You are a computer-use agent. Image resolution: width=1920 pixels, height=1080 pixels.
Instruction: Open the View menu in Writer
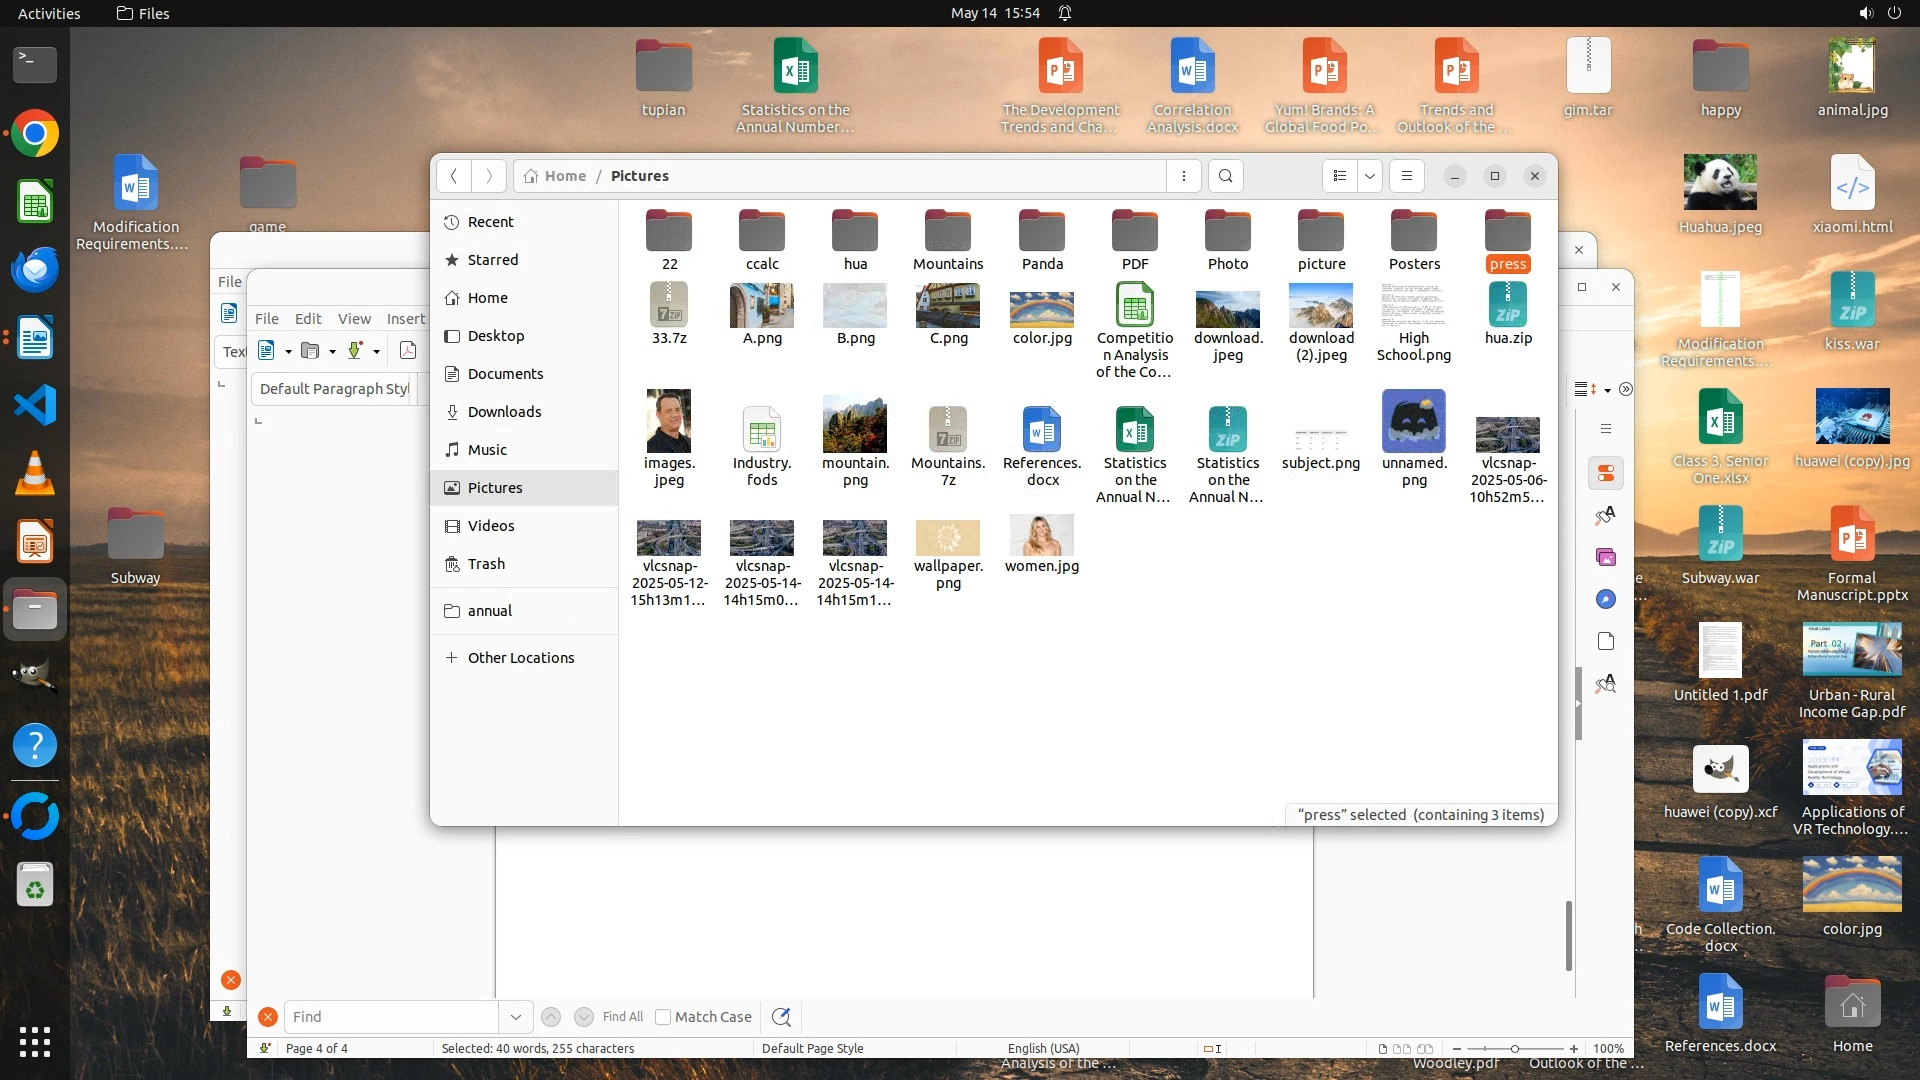coord(354,319)
